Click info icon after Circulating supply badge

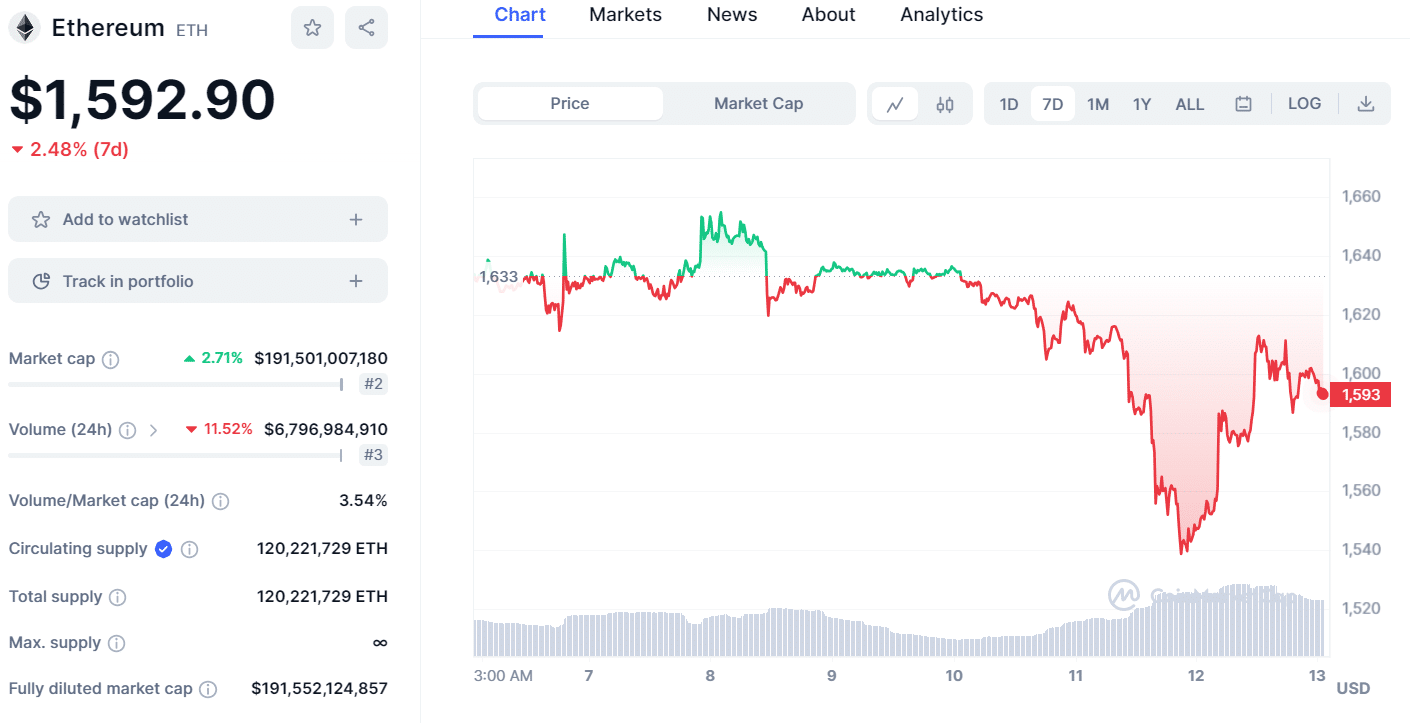click(189, 549)
